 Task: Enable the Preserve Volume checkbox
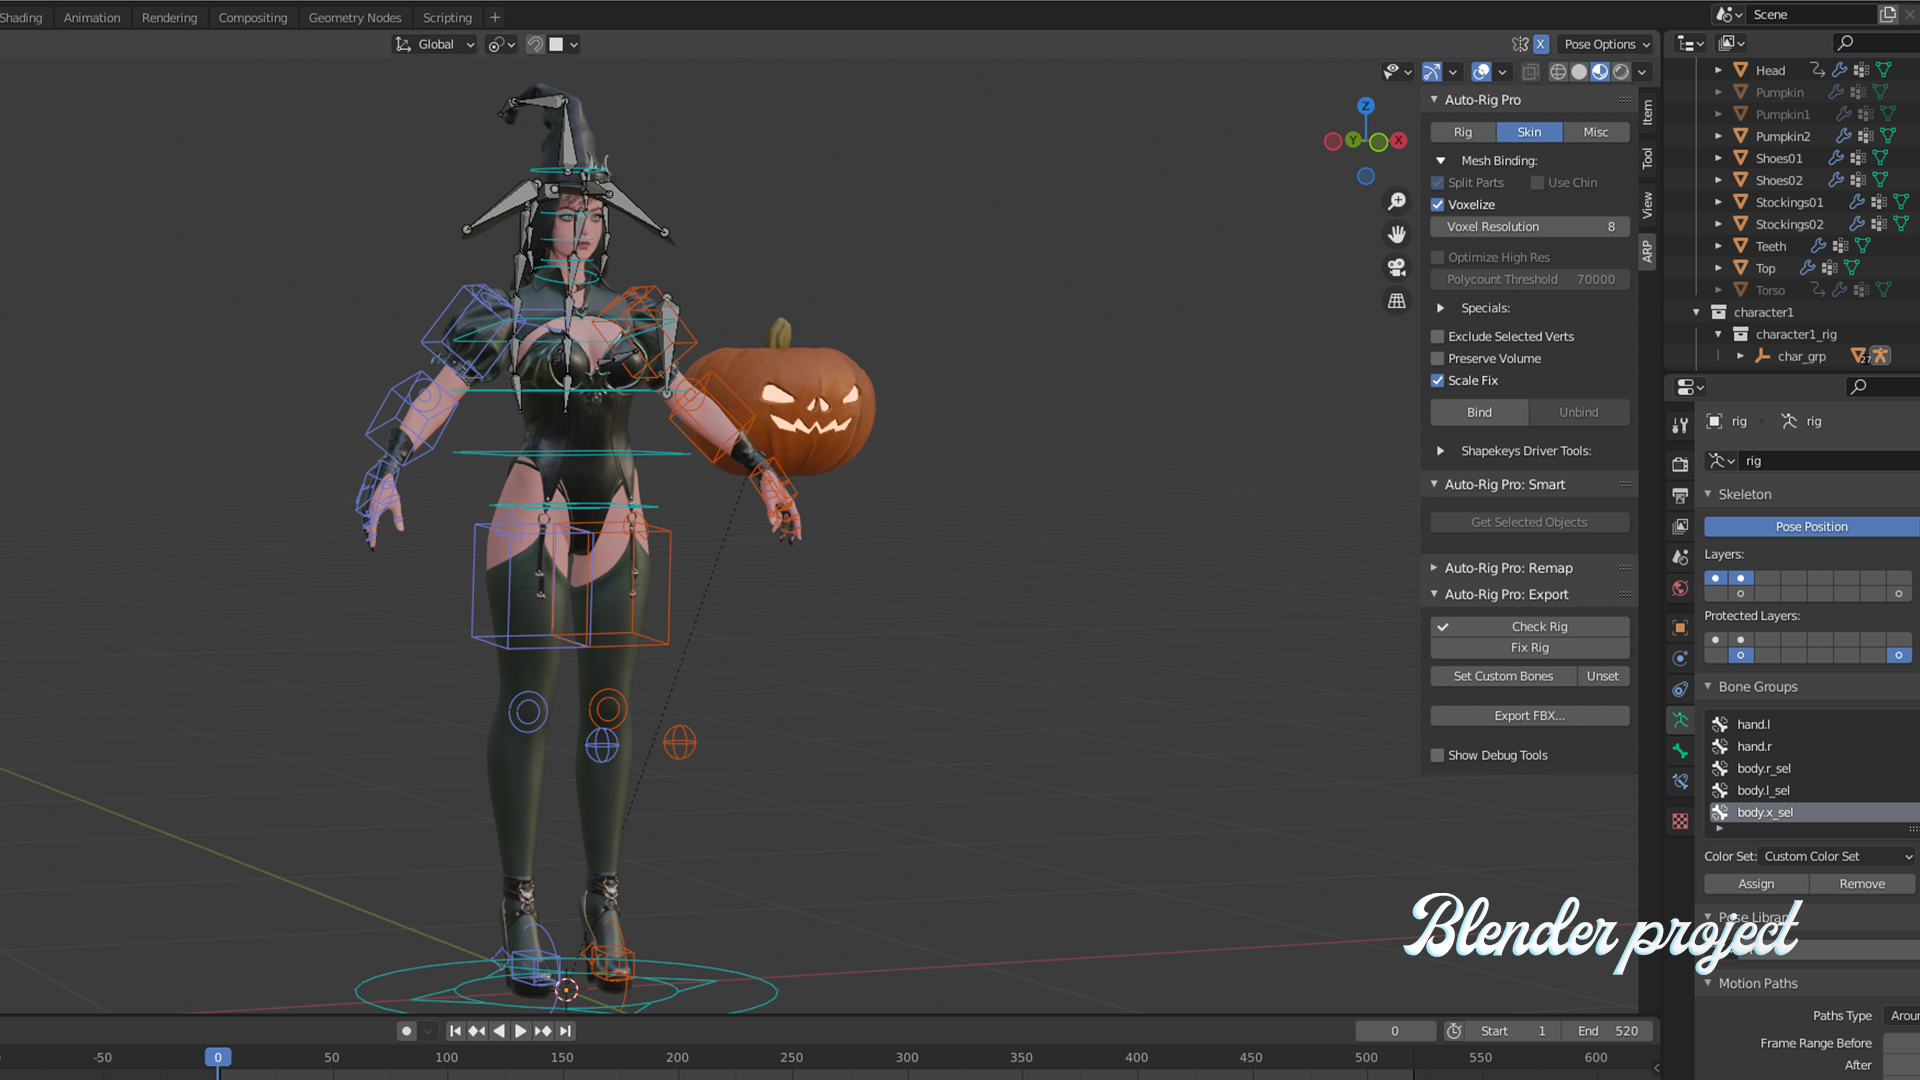coord(1437,359)
